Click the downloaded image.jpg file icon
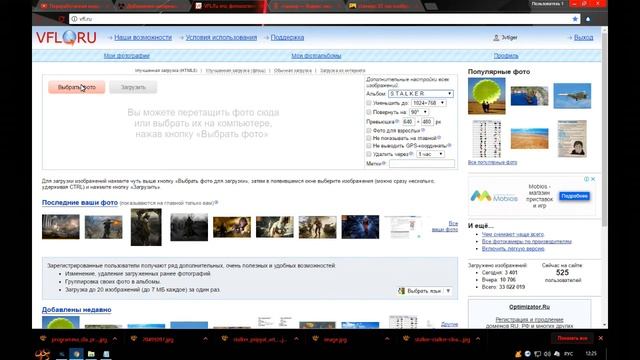 pos(315,339)
